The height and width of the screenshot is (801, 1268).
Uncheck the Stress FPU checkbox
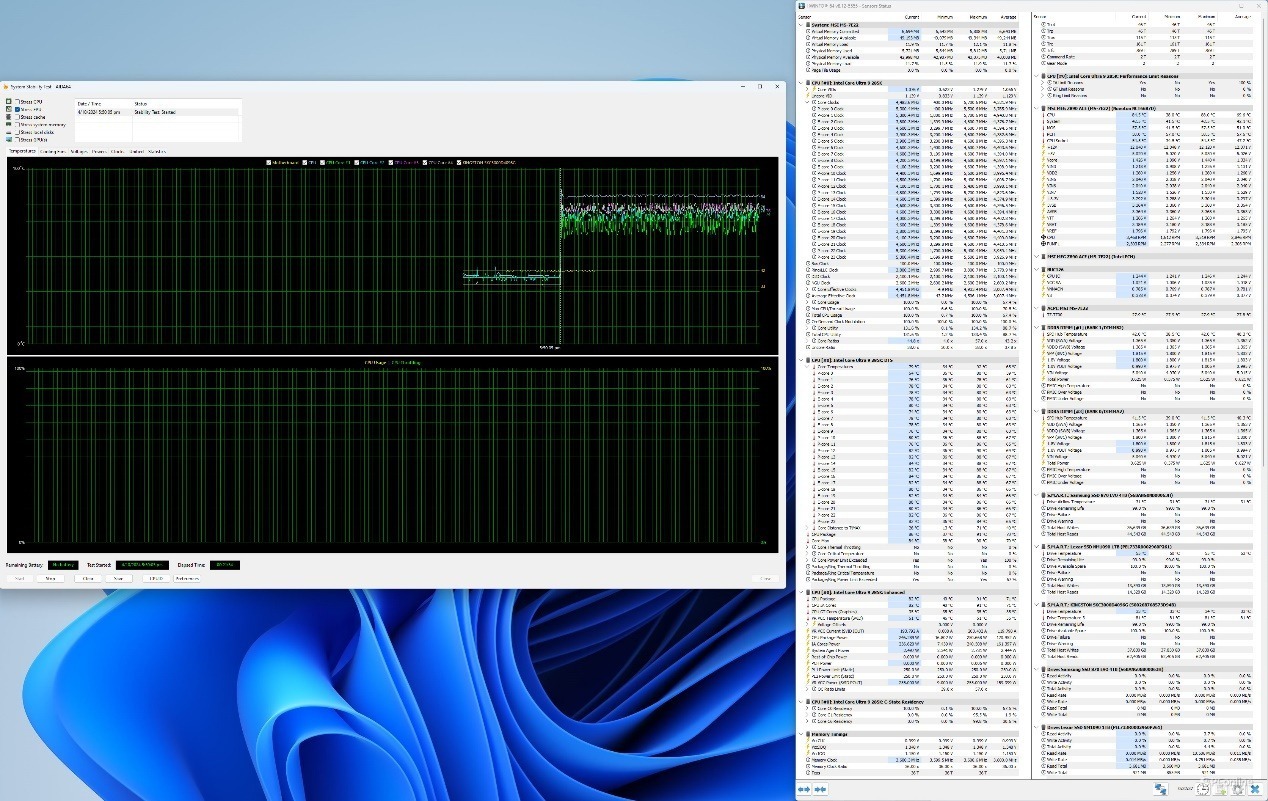[19, 109]
